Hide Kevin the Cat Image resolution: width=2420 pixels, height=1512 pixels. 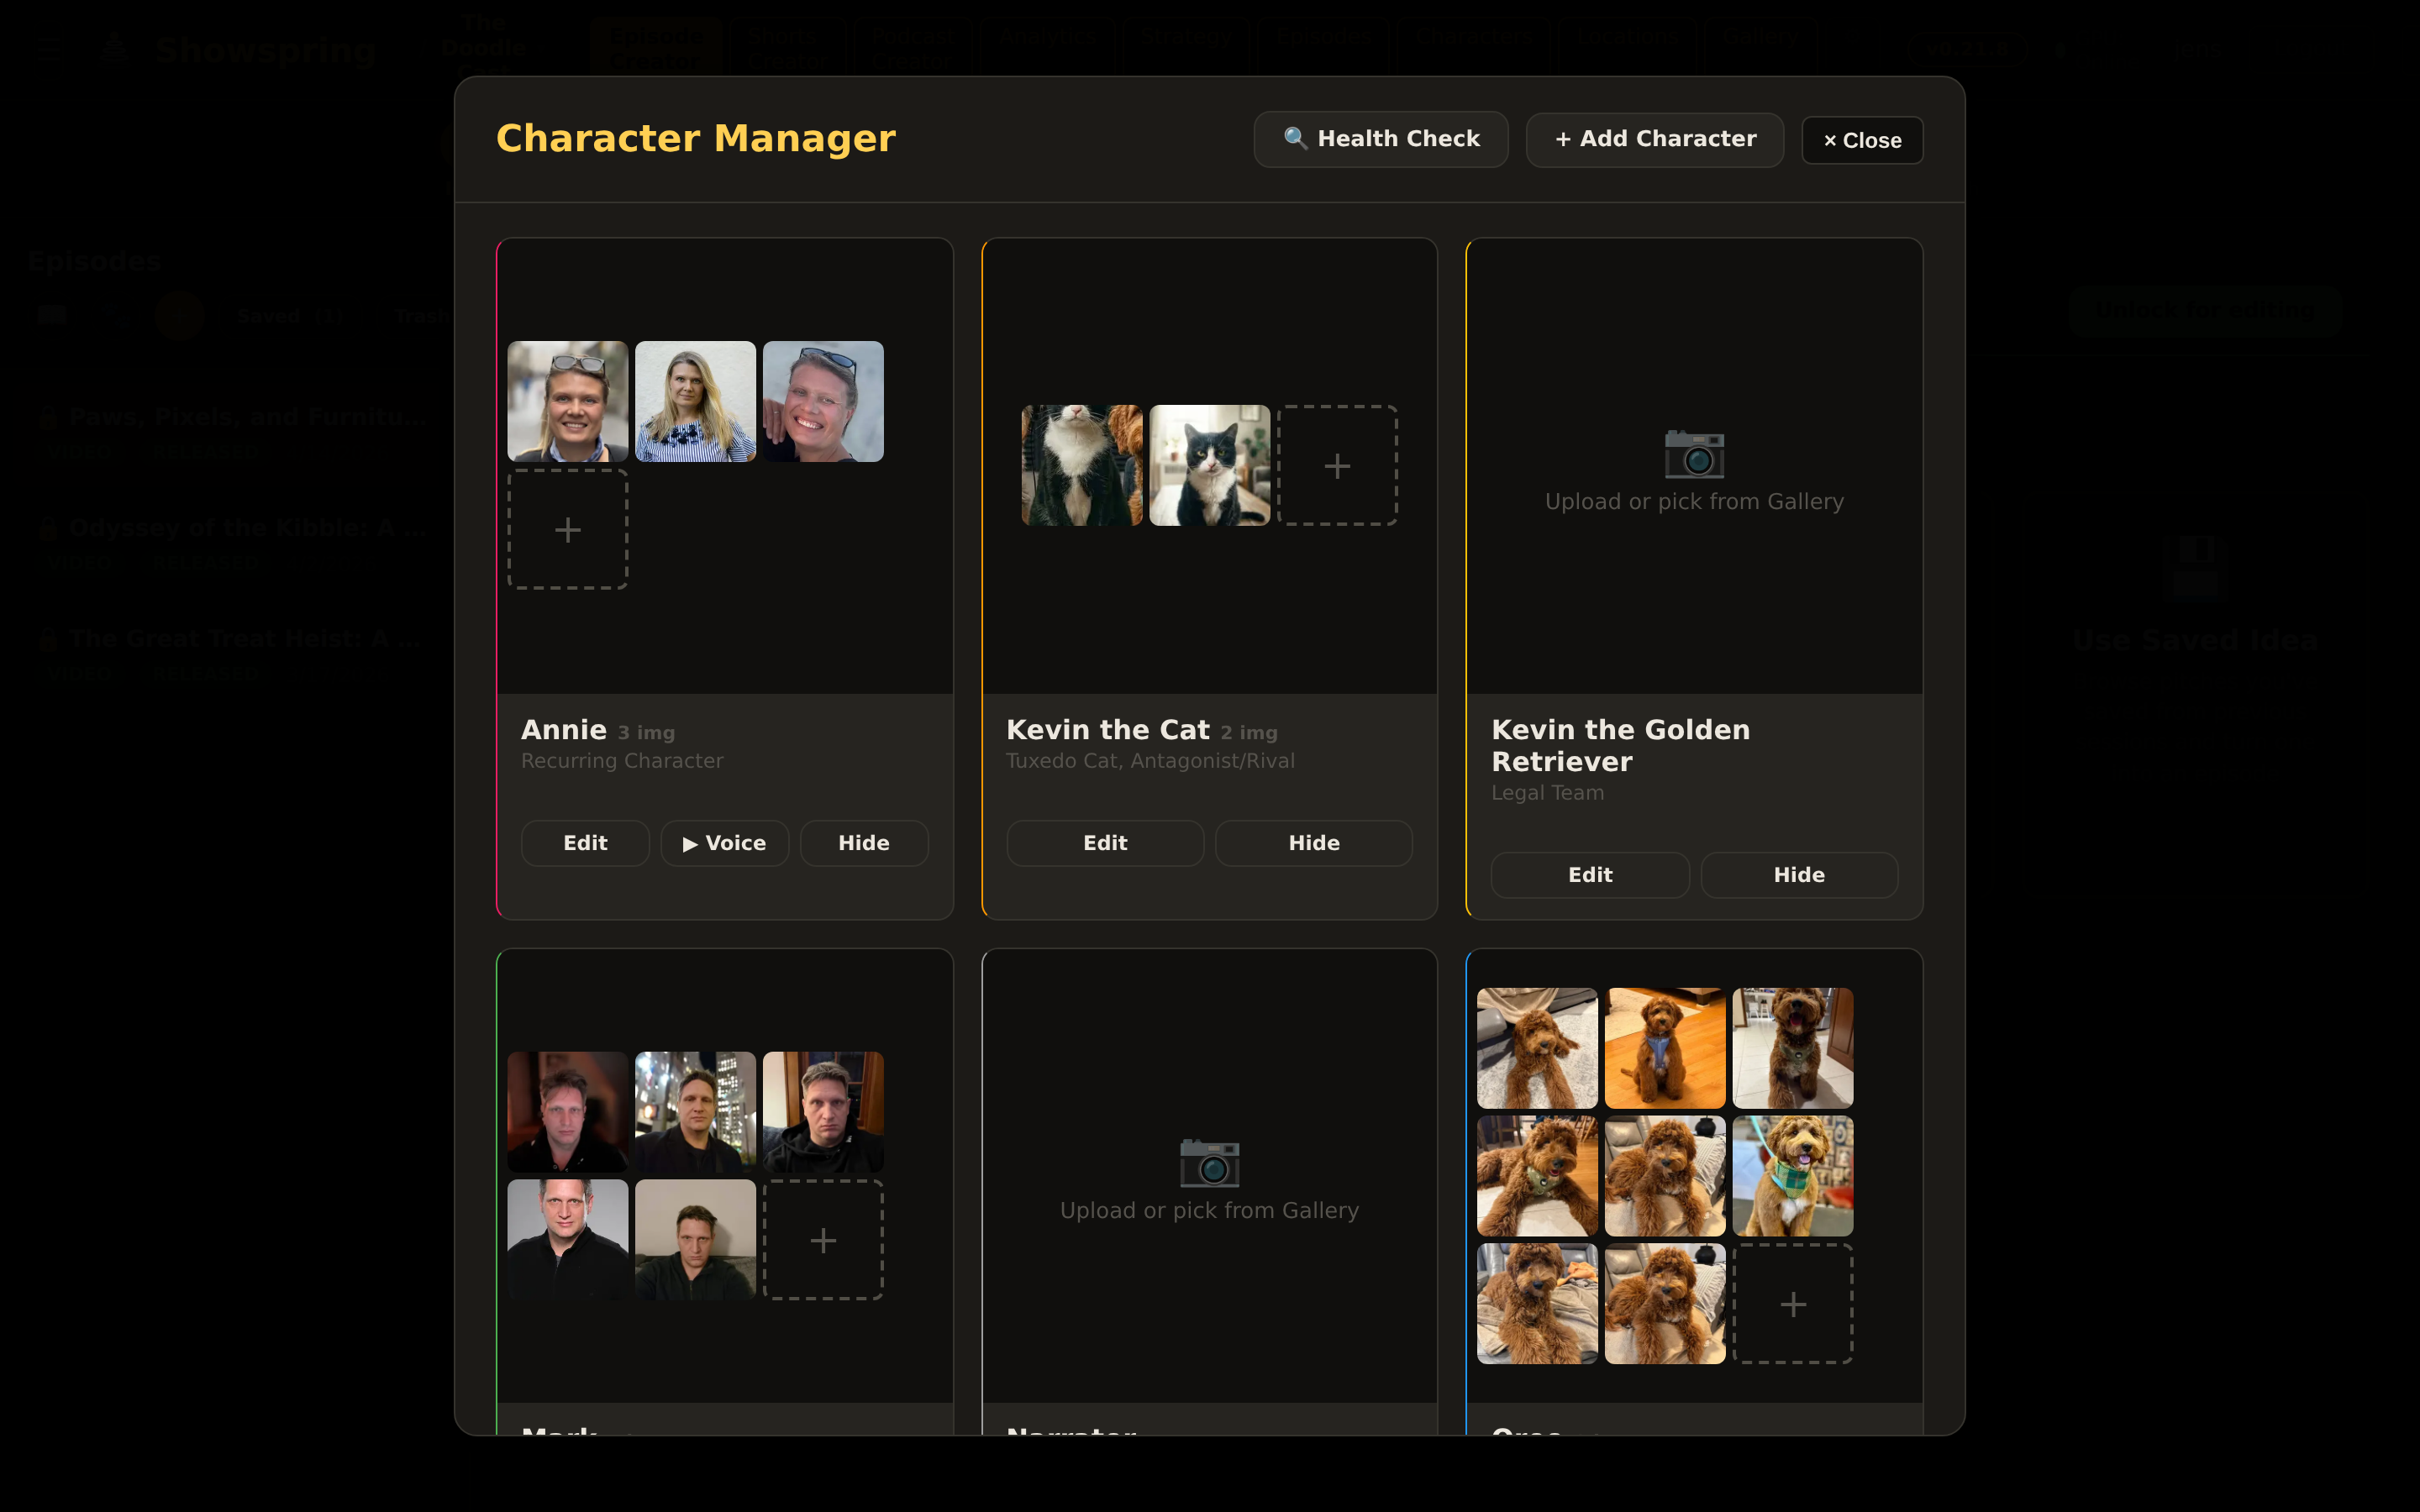click(1314, 843)
